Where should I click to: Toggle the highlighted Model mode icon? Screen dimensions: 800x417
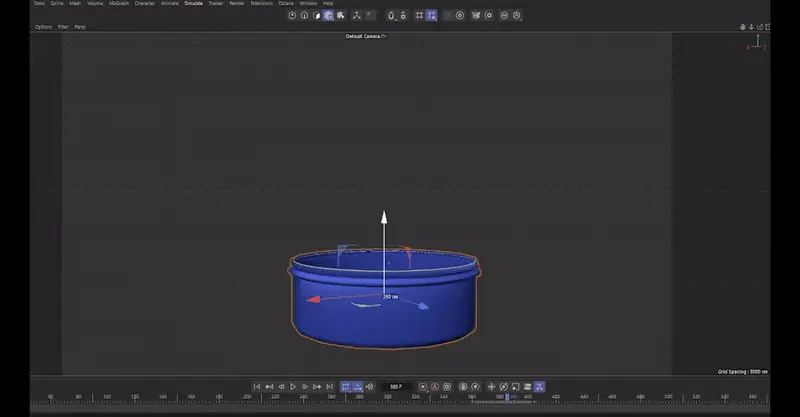[x=329, y=15]
